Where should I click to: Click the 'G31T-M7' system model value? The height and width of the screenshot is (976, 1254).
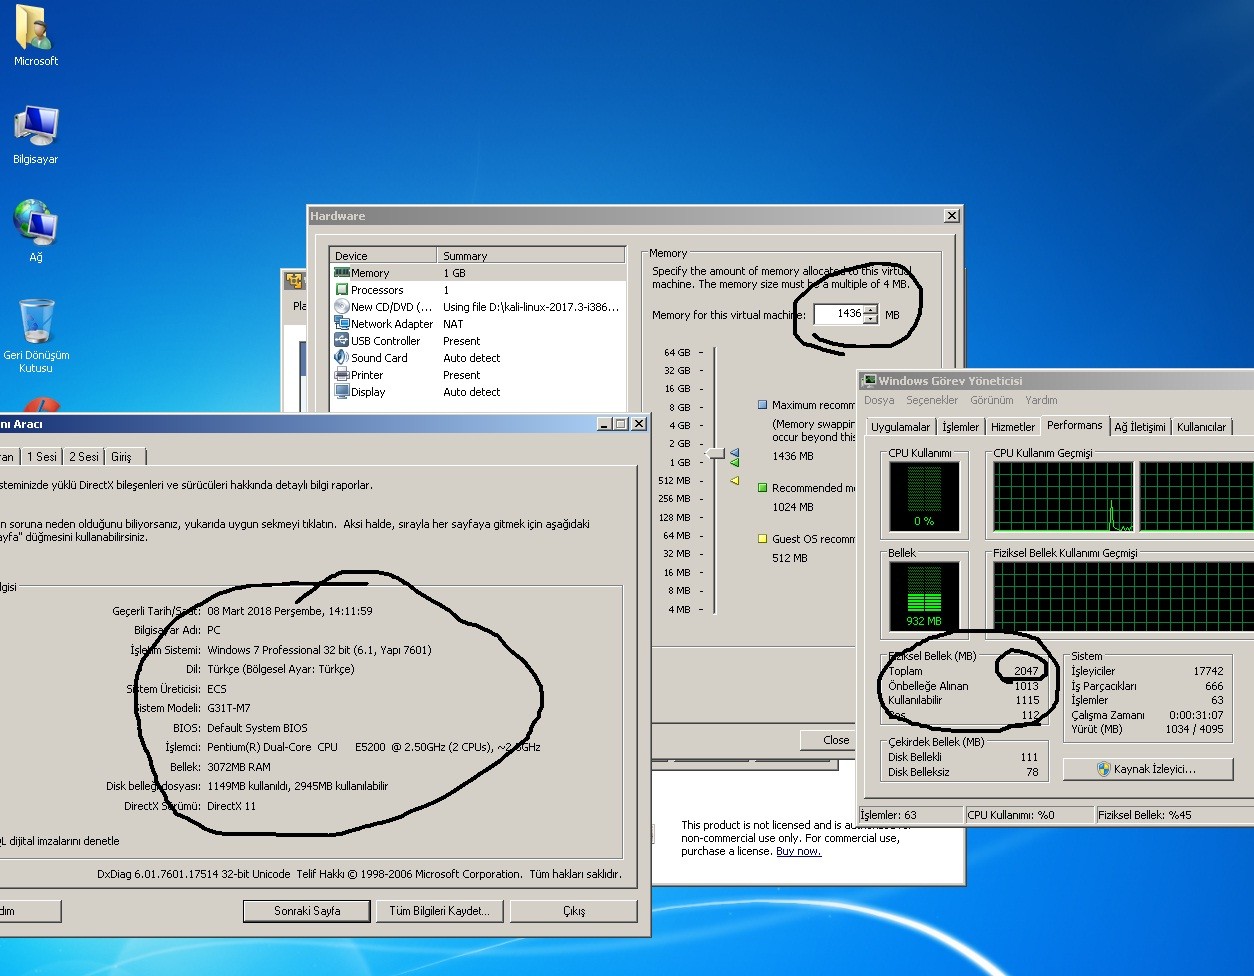coord(229,708)
